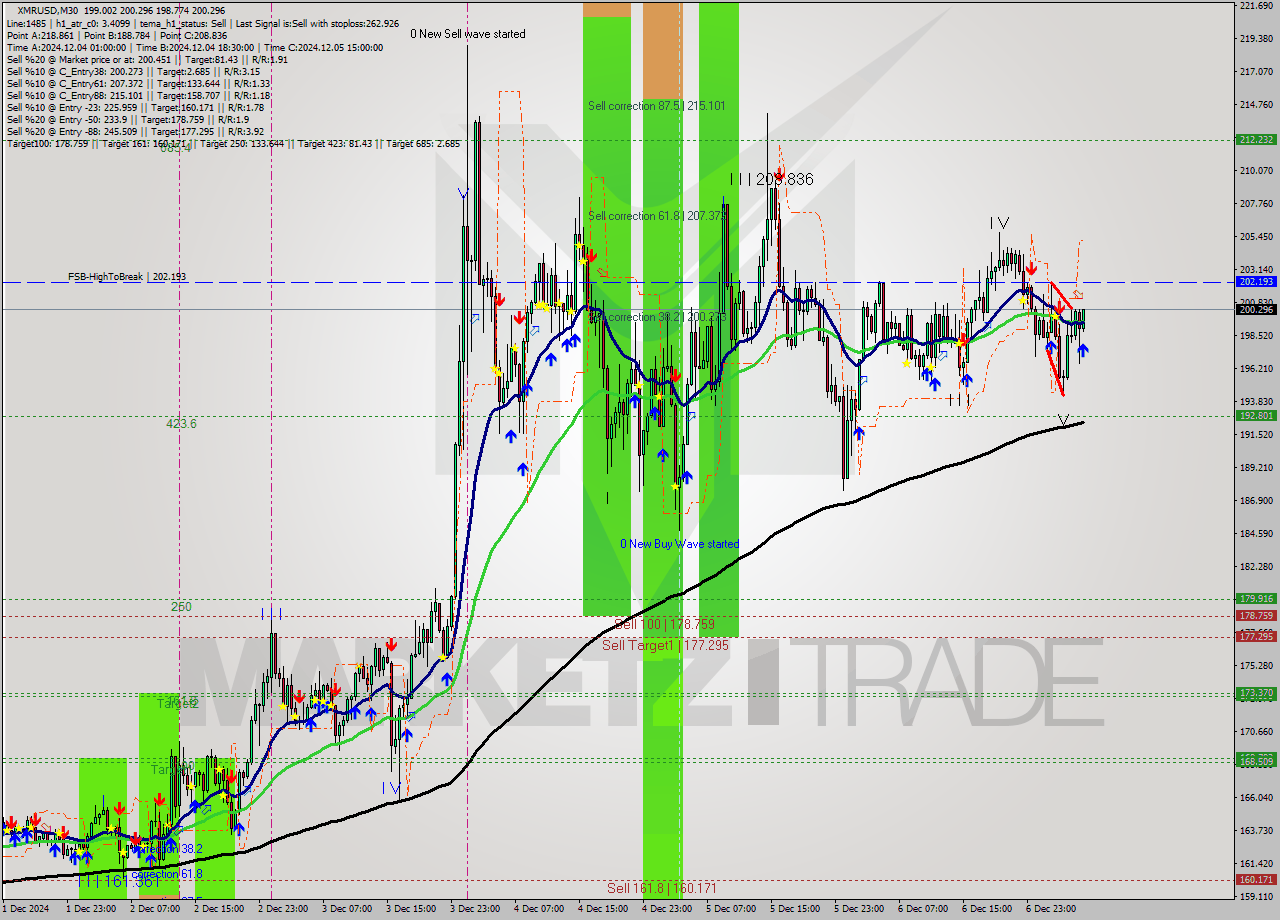Click the '6 Dec 15:00' time axis label
1280x920 pixels.
coord(988,909)
